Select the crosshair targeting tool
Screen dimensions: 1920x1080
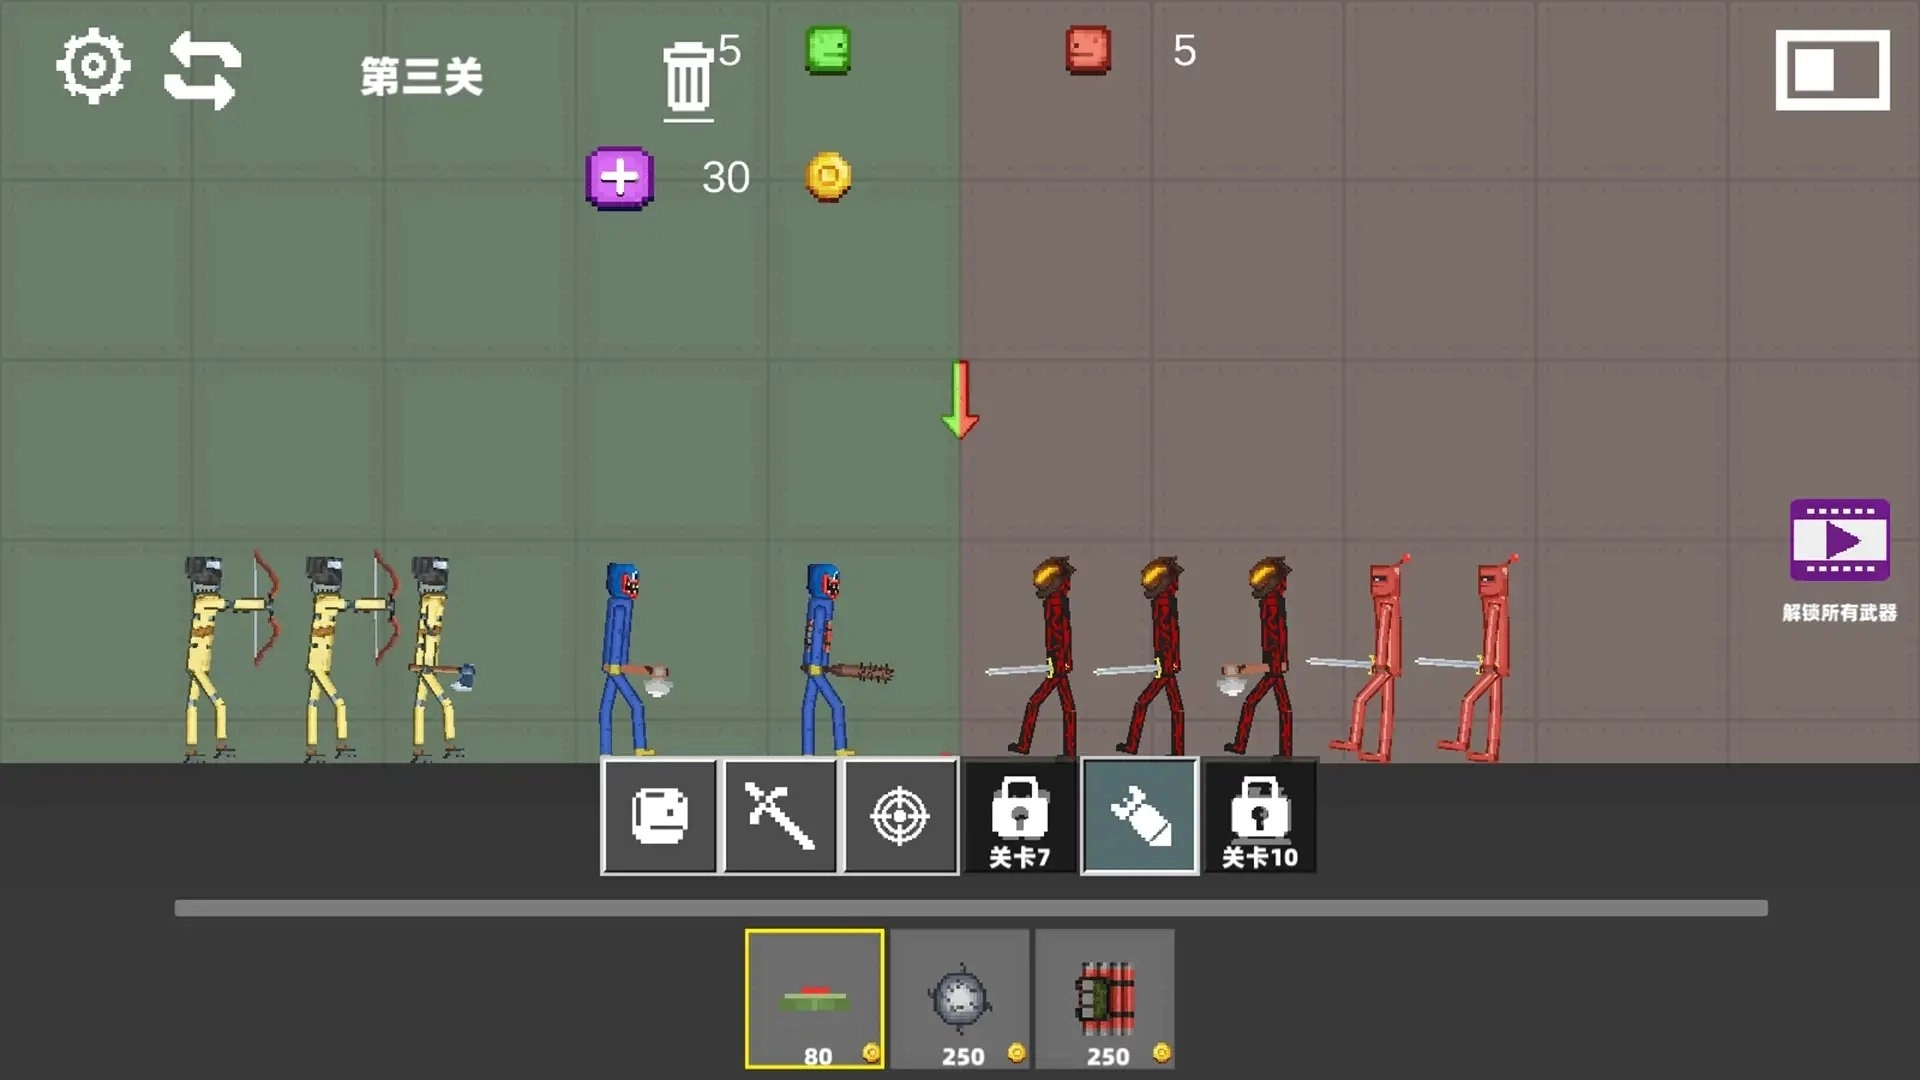[x=900, y=815]
